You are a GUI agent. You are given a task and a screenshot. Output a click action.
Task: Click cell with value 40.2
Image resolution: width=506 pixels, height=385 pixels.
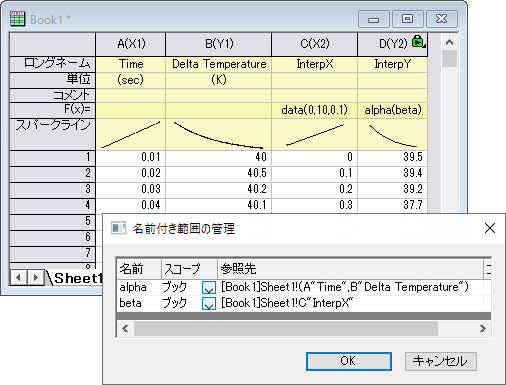(219, 189)
